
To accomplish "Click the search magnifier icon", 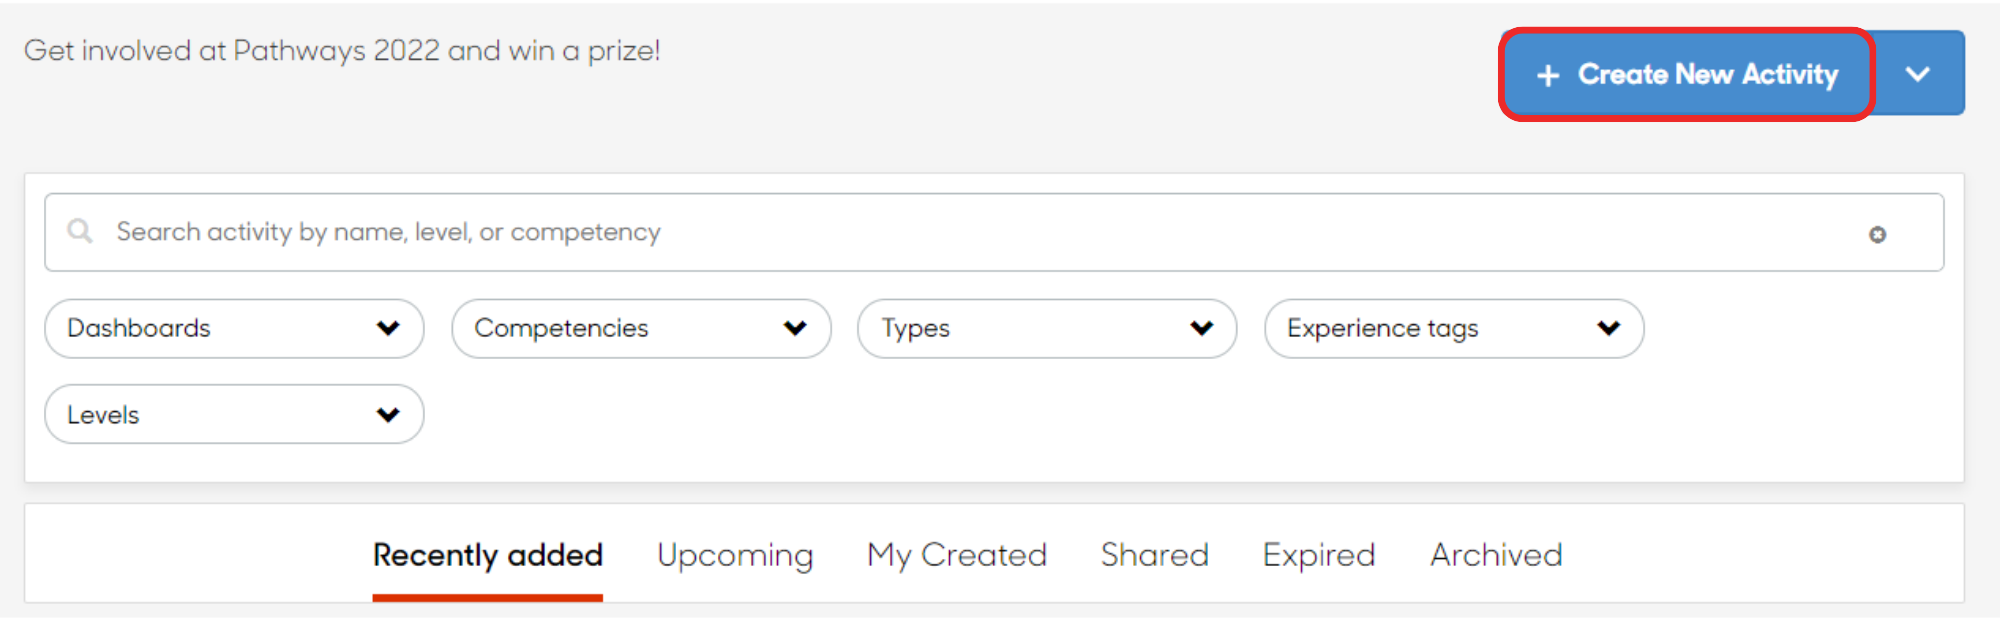I will coord(80,232).
